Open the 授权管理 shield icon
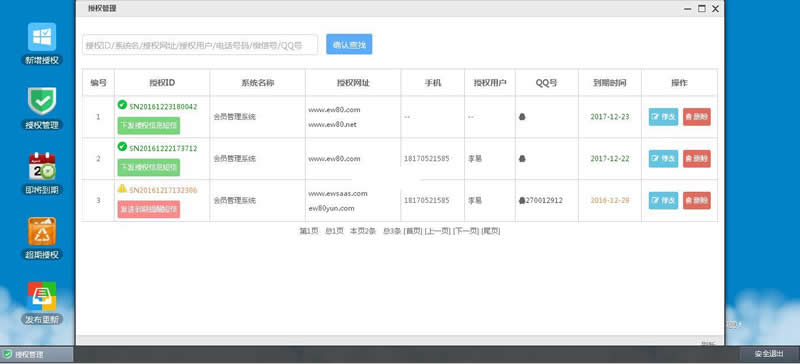The height and width of the screenshot is (364, 800). [42, 102]
